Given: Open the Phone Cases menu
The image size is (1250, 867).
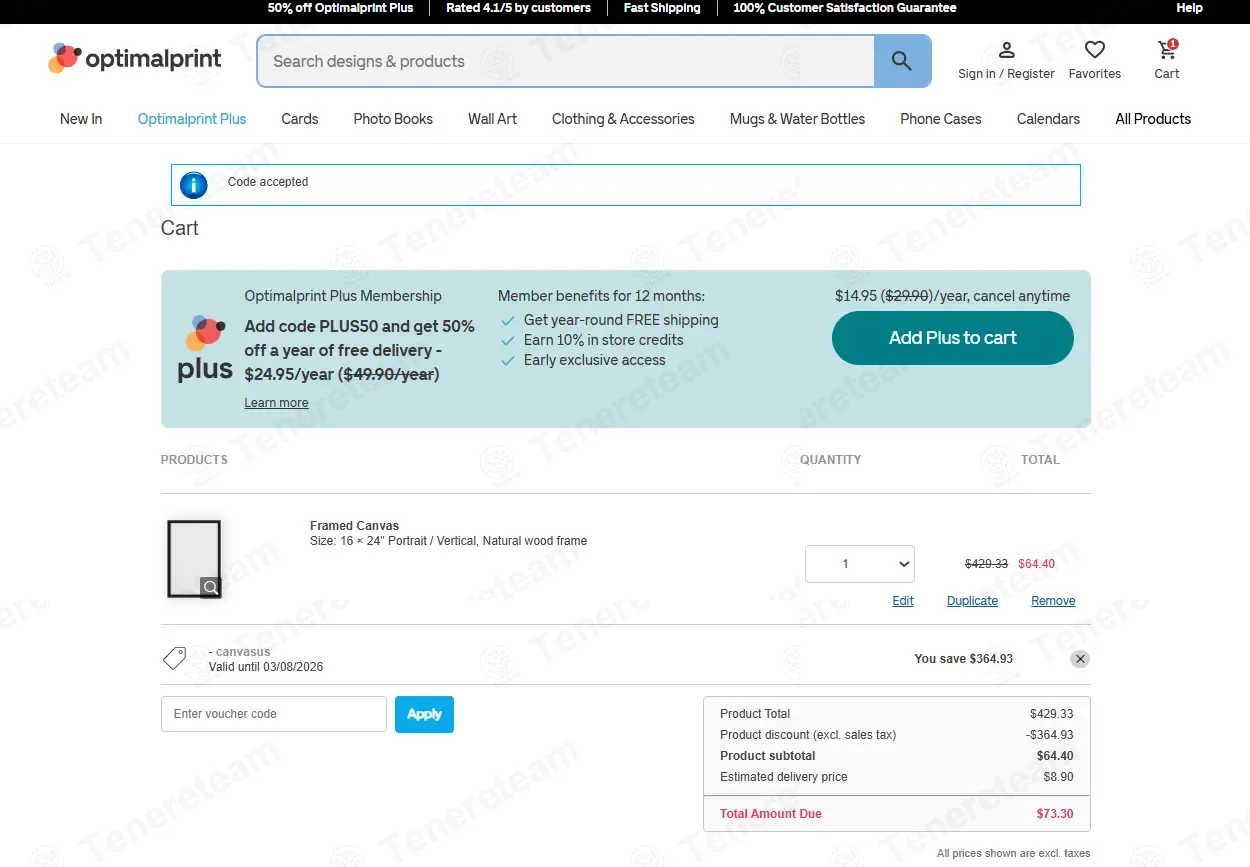Looking at the screenshot, I should click(941, 119).
